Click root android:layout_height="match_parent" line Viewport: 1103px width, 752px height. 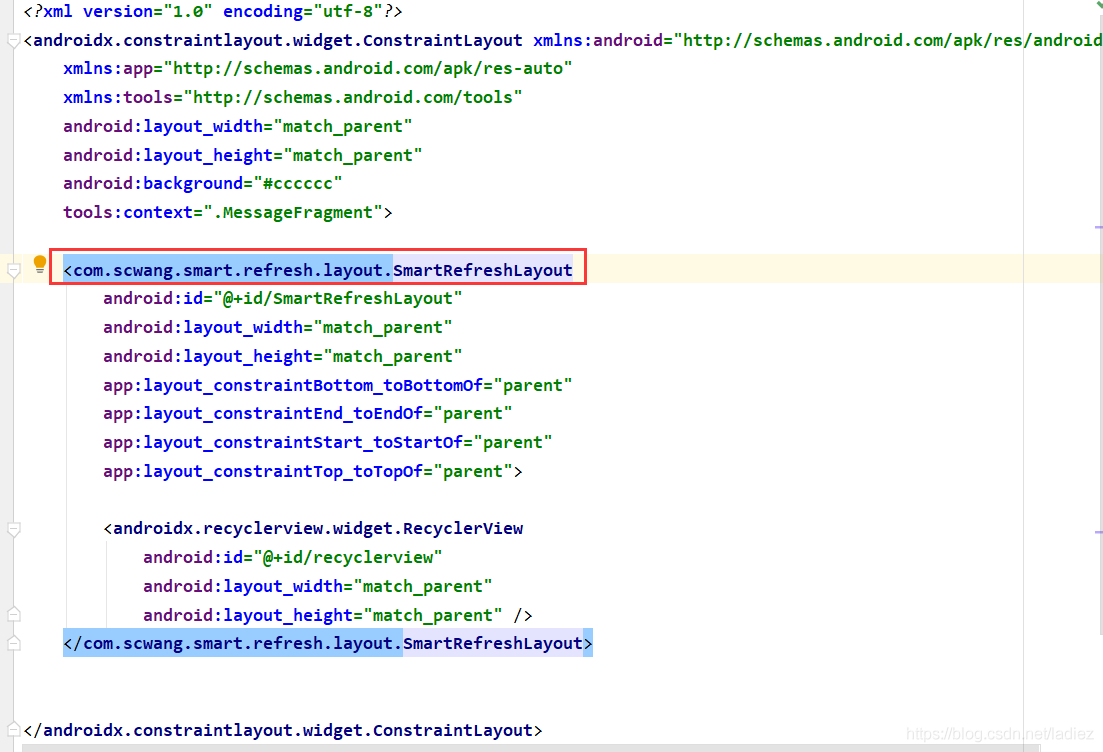pyautogui.click(x=243, y=155)
